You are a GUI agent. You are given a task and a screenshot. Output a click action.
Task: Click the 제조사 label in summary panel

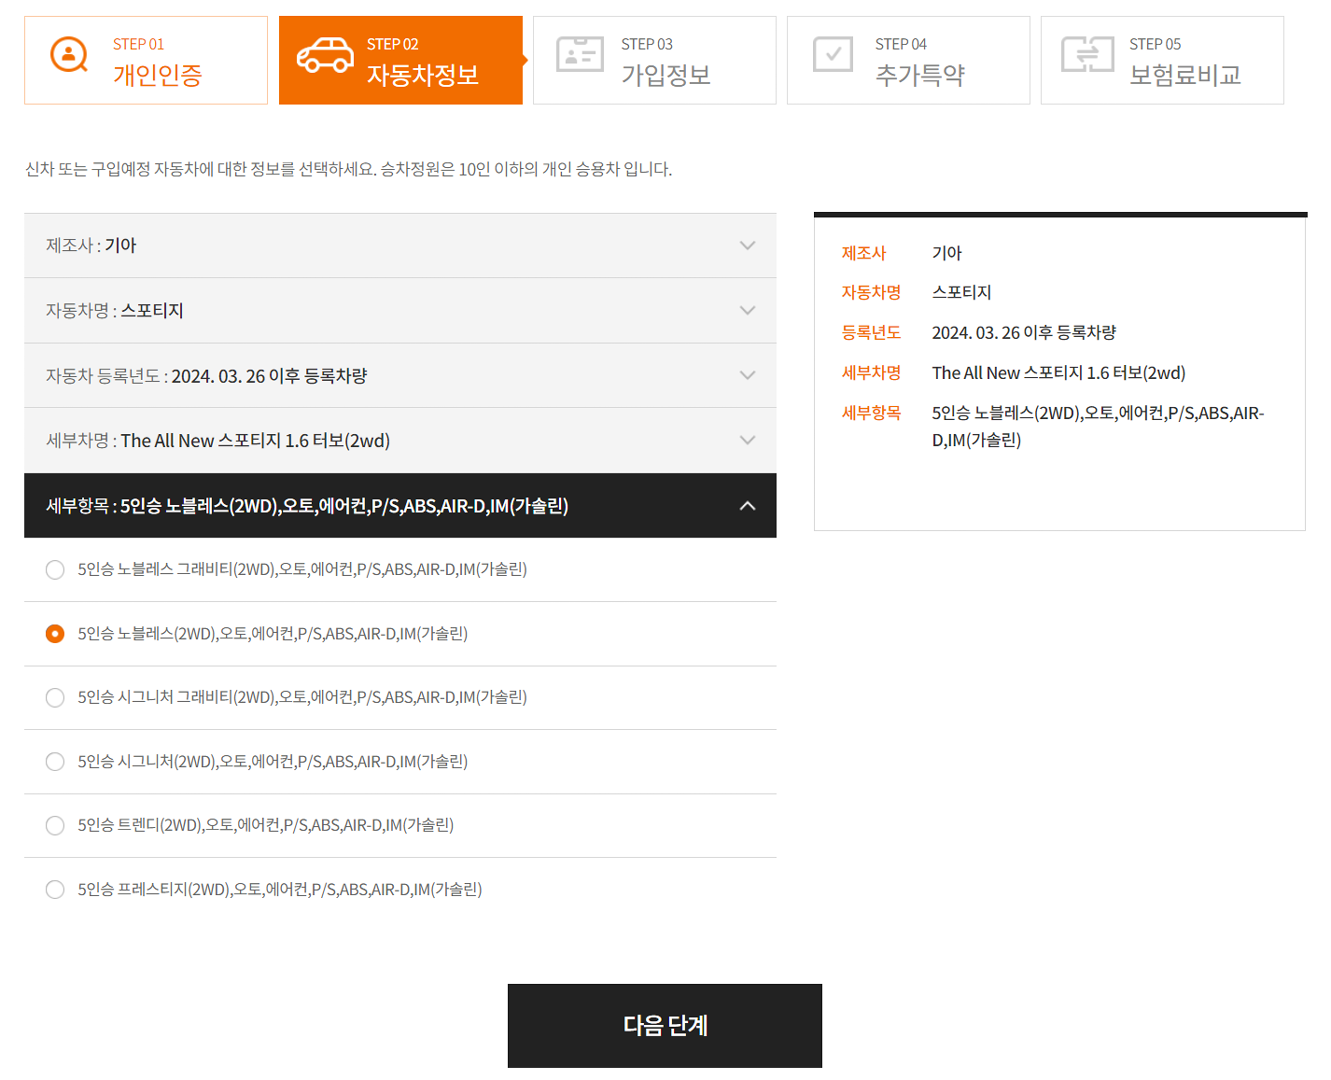(x=864, y=253)
